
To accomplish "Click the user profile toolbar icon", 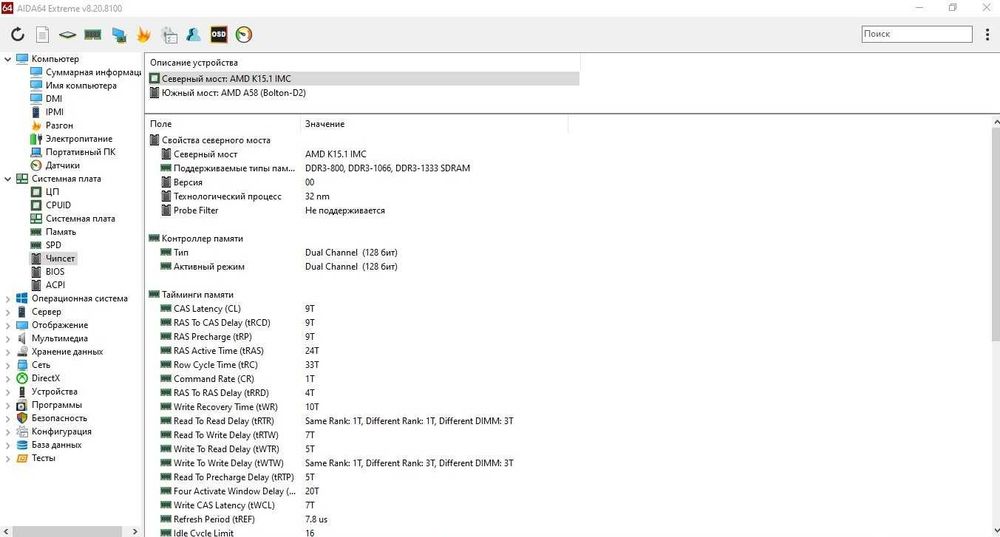I will point(193,34).
